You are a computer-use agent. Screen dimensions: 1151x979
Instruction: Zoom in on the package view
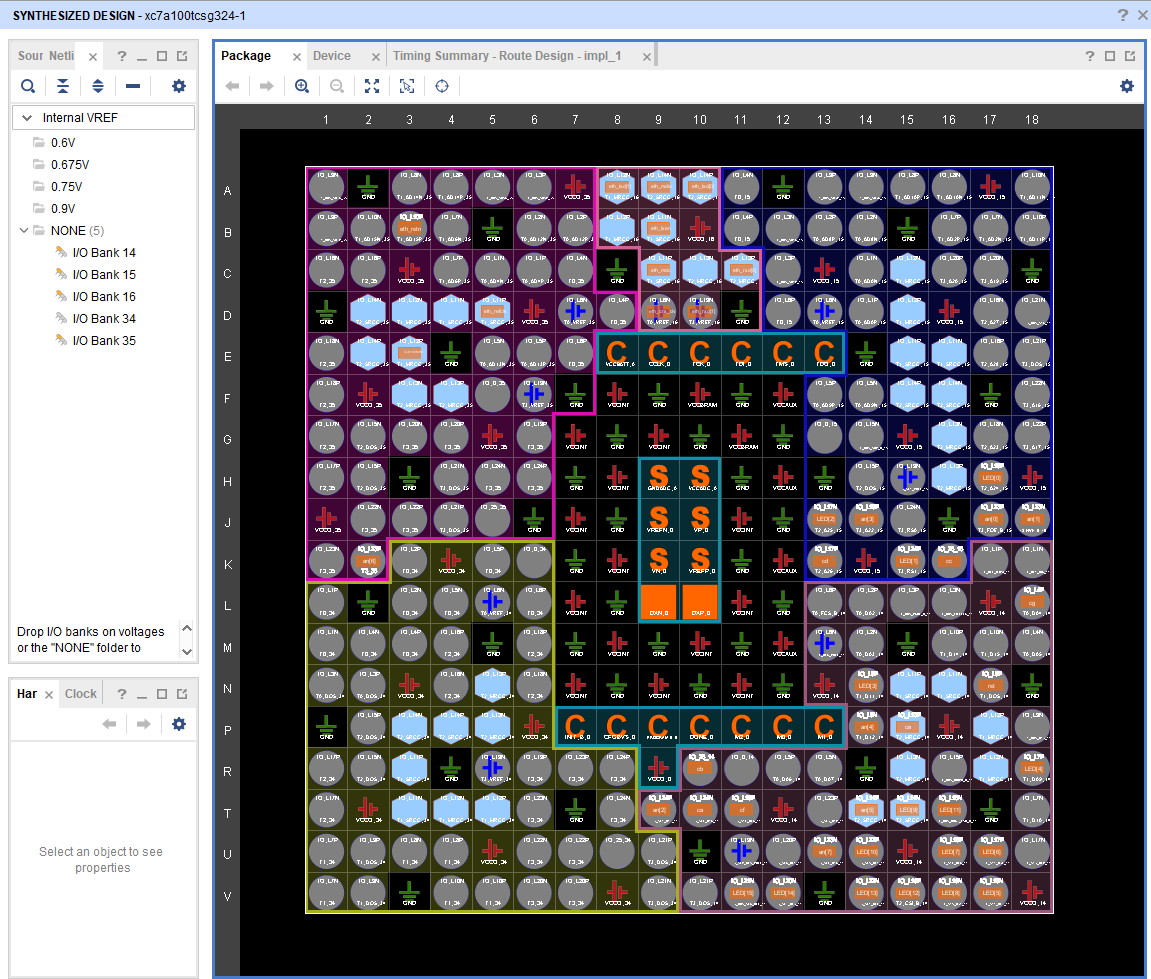(302, 87)
